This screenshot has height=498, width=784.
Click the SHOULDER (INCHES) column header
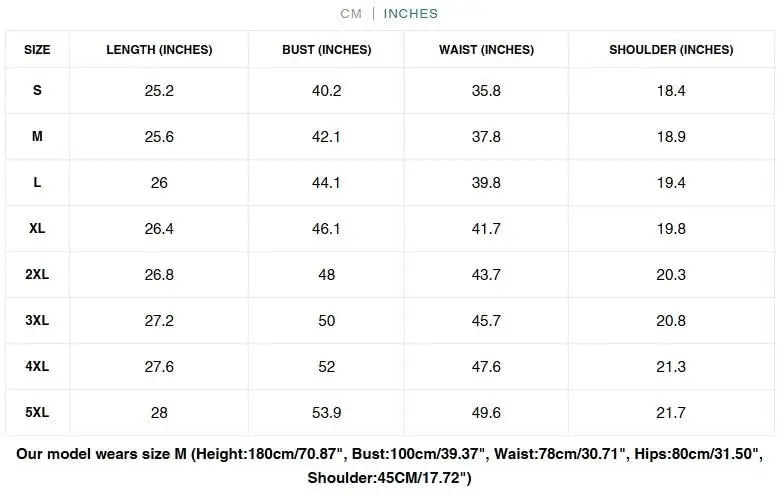click(671, 50)
